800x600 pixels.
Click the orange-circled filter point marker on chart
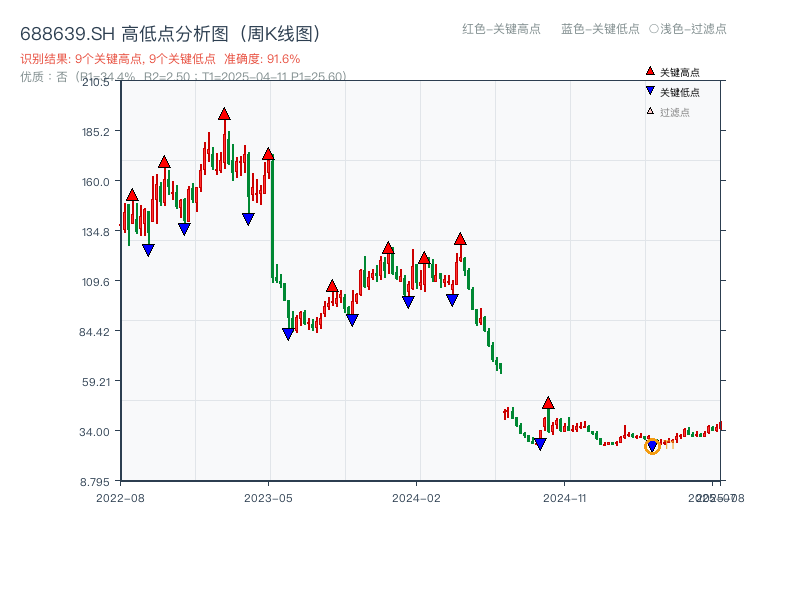tap(653, 444)
